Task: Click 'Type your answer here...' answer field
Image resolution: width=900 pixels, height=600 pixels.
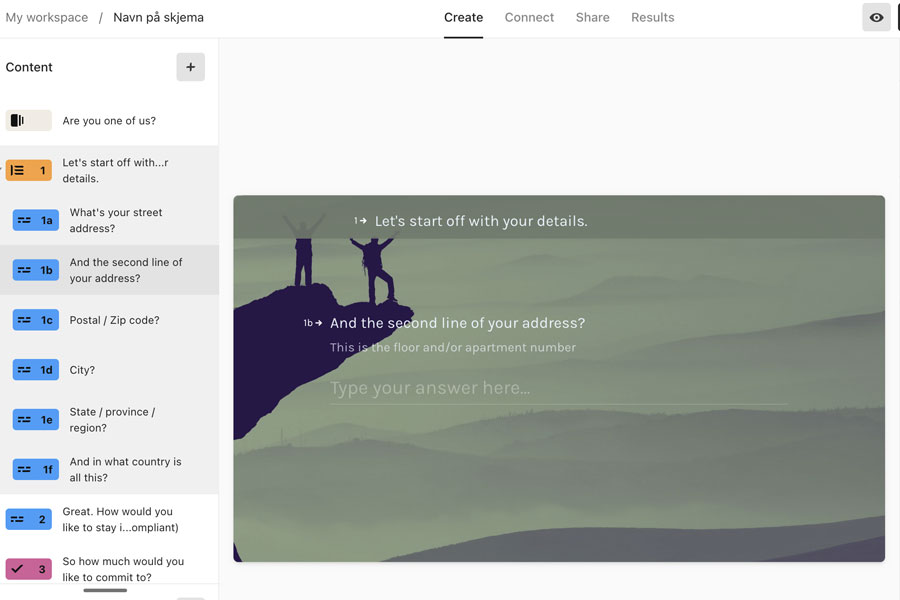Action: click(x=558, y=389)
